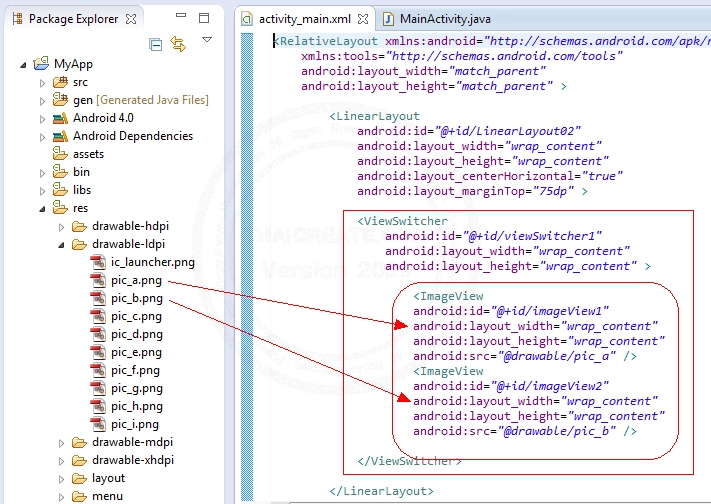Expand the src folder
Viewport: 711px width, 504px height.
43,83
